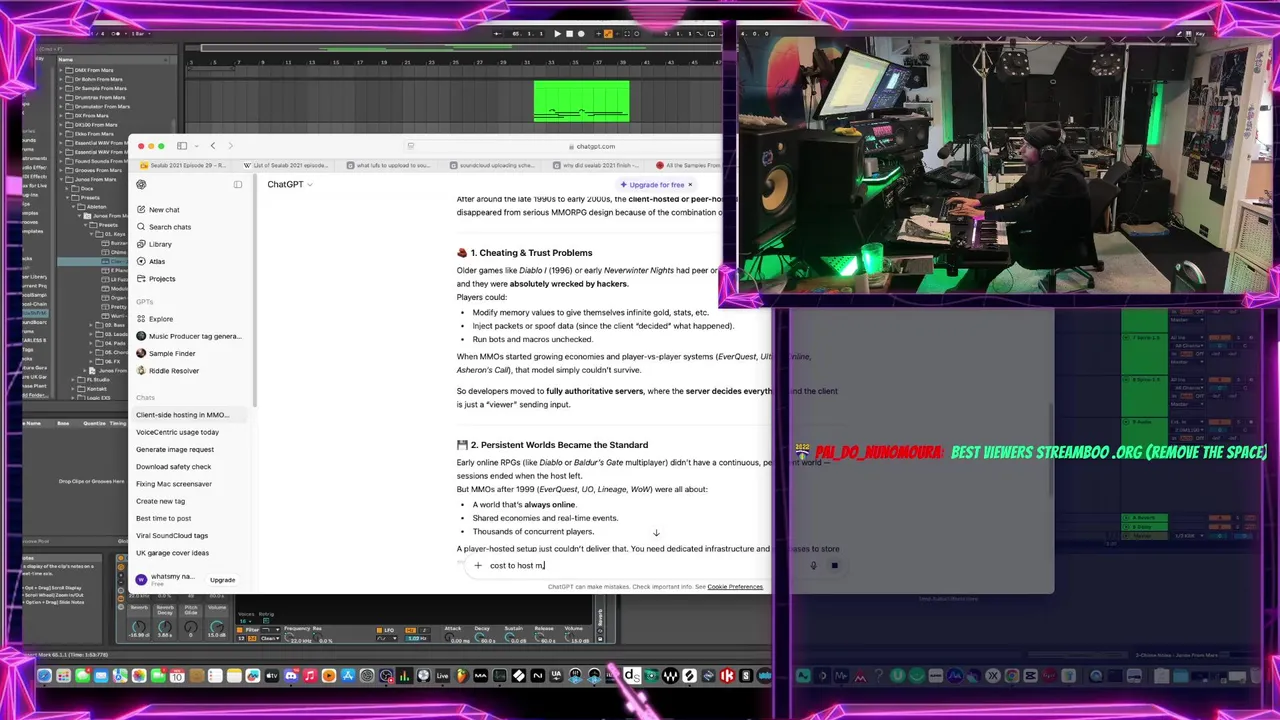Open the UK garage cover ideas chat

pos(172,553)
